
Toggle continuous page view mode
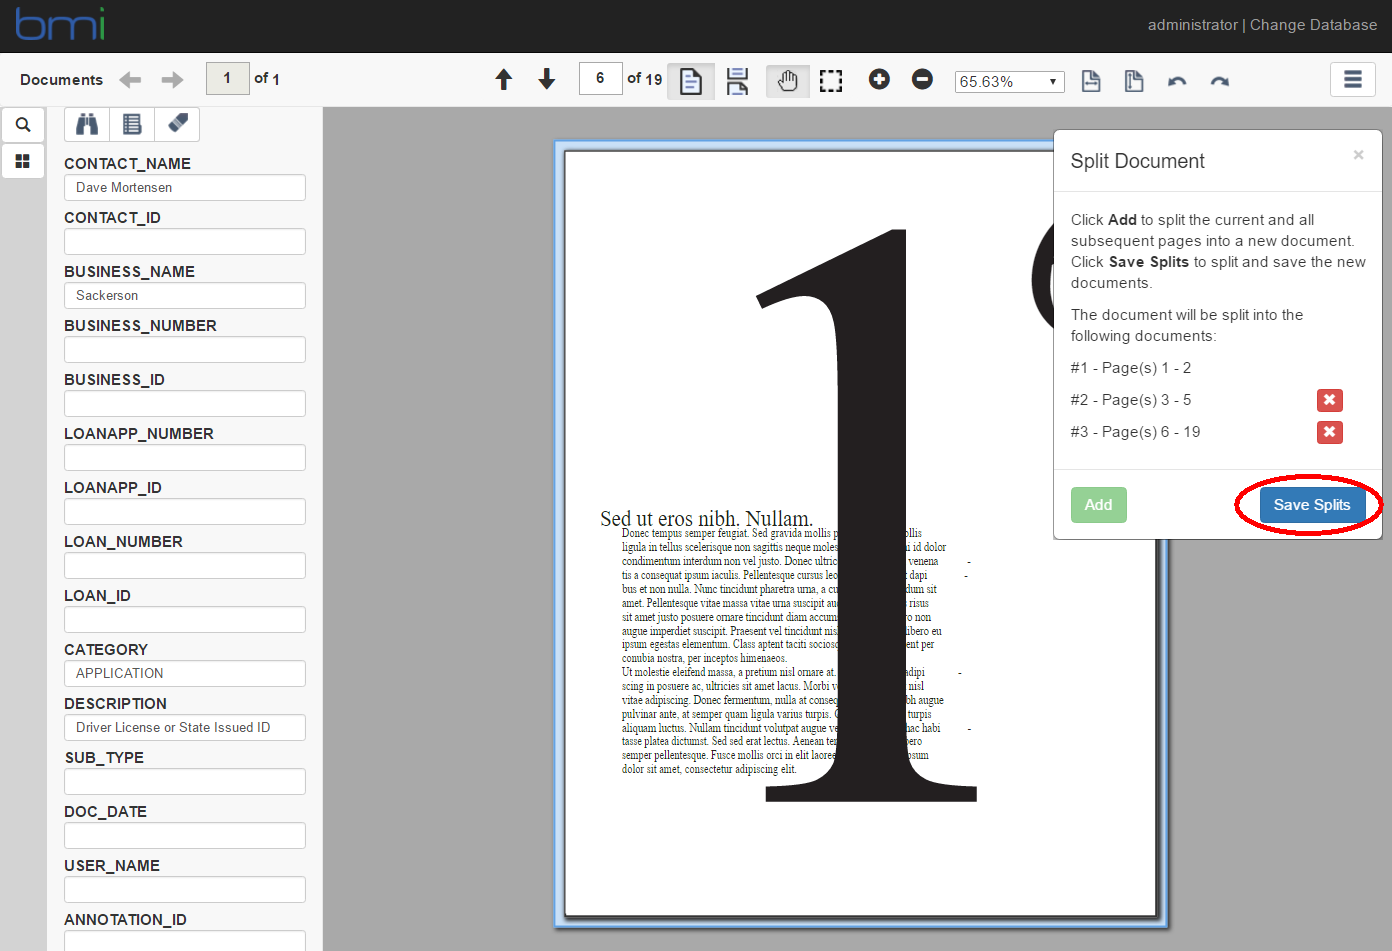pos(738,81)
